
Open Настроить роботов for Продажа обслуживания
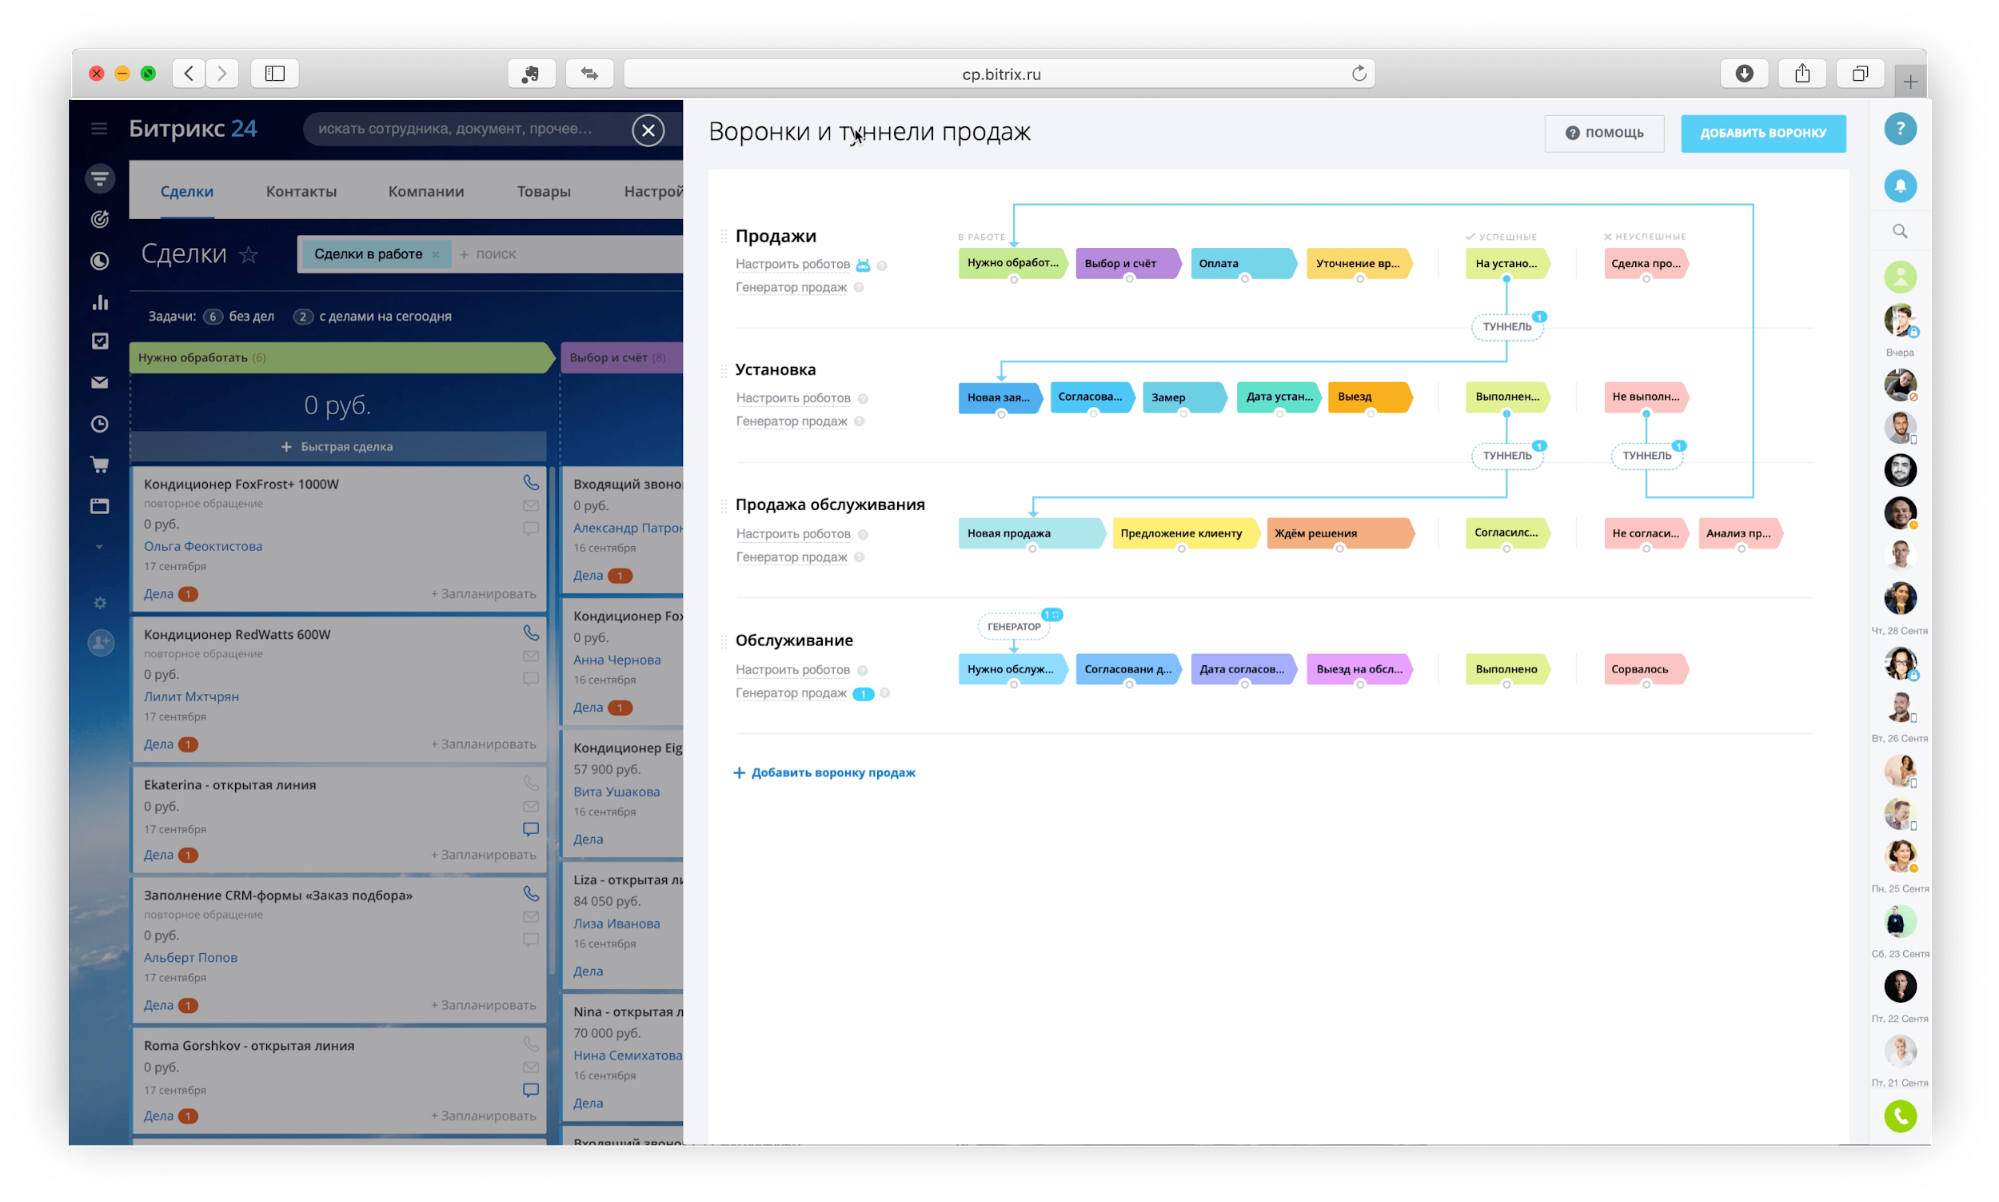793,534
